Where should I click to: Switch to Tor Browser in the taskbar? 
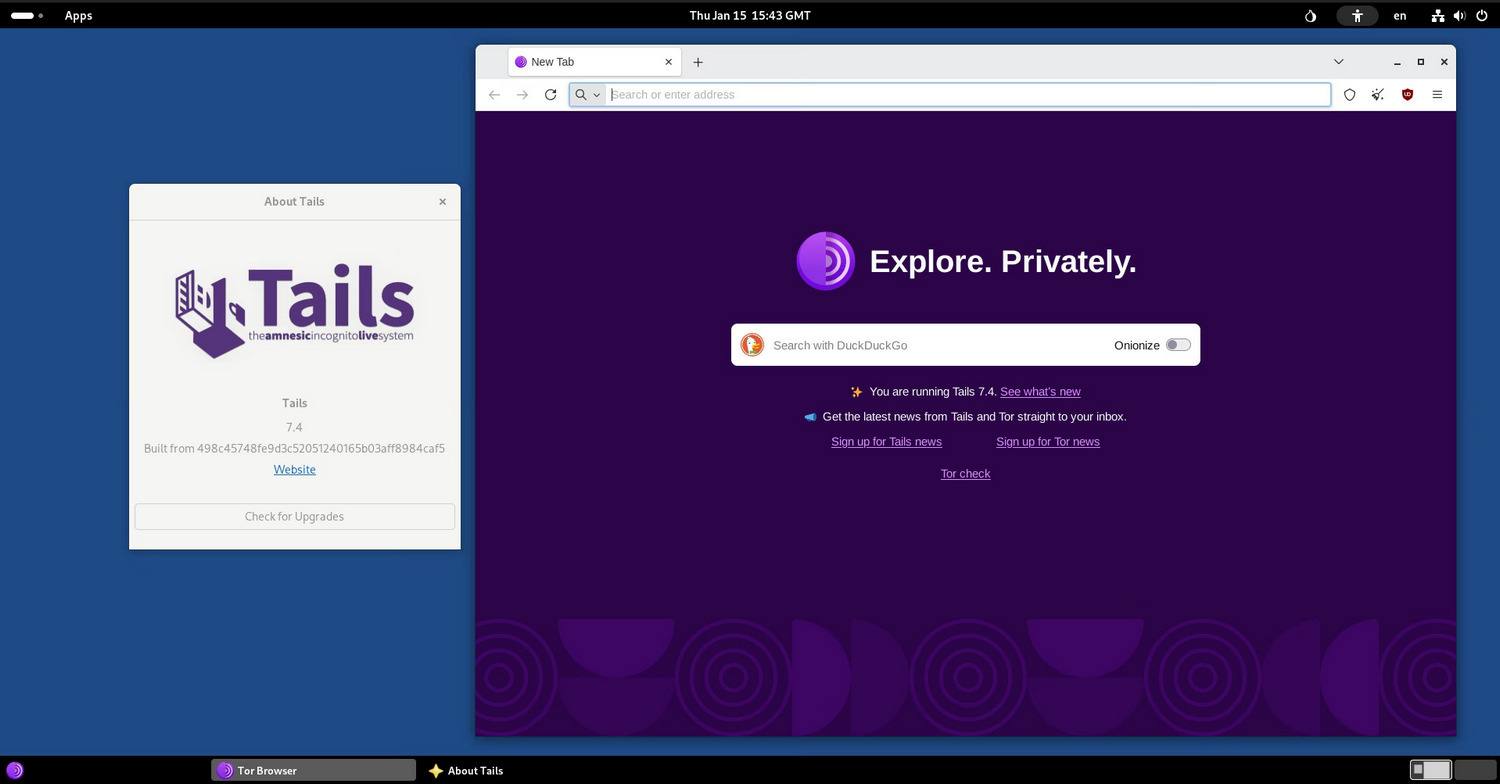pos(313,770)
